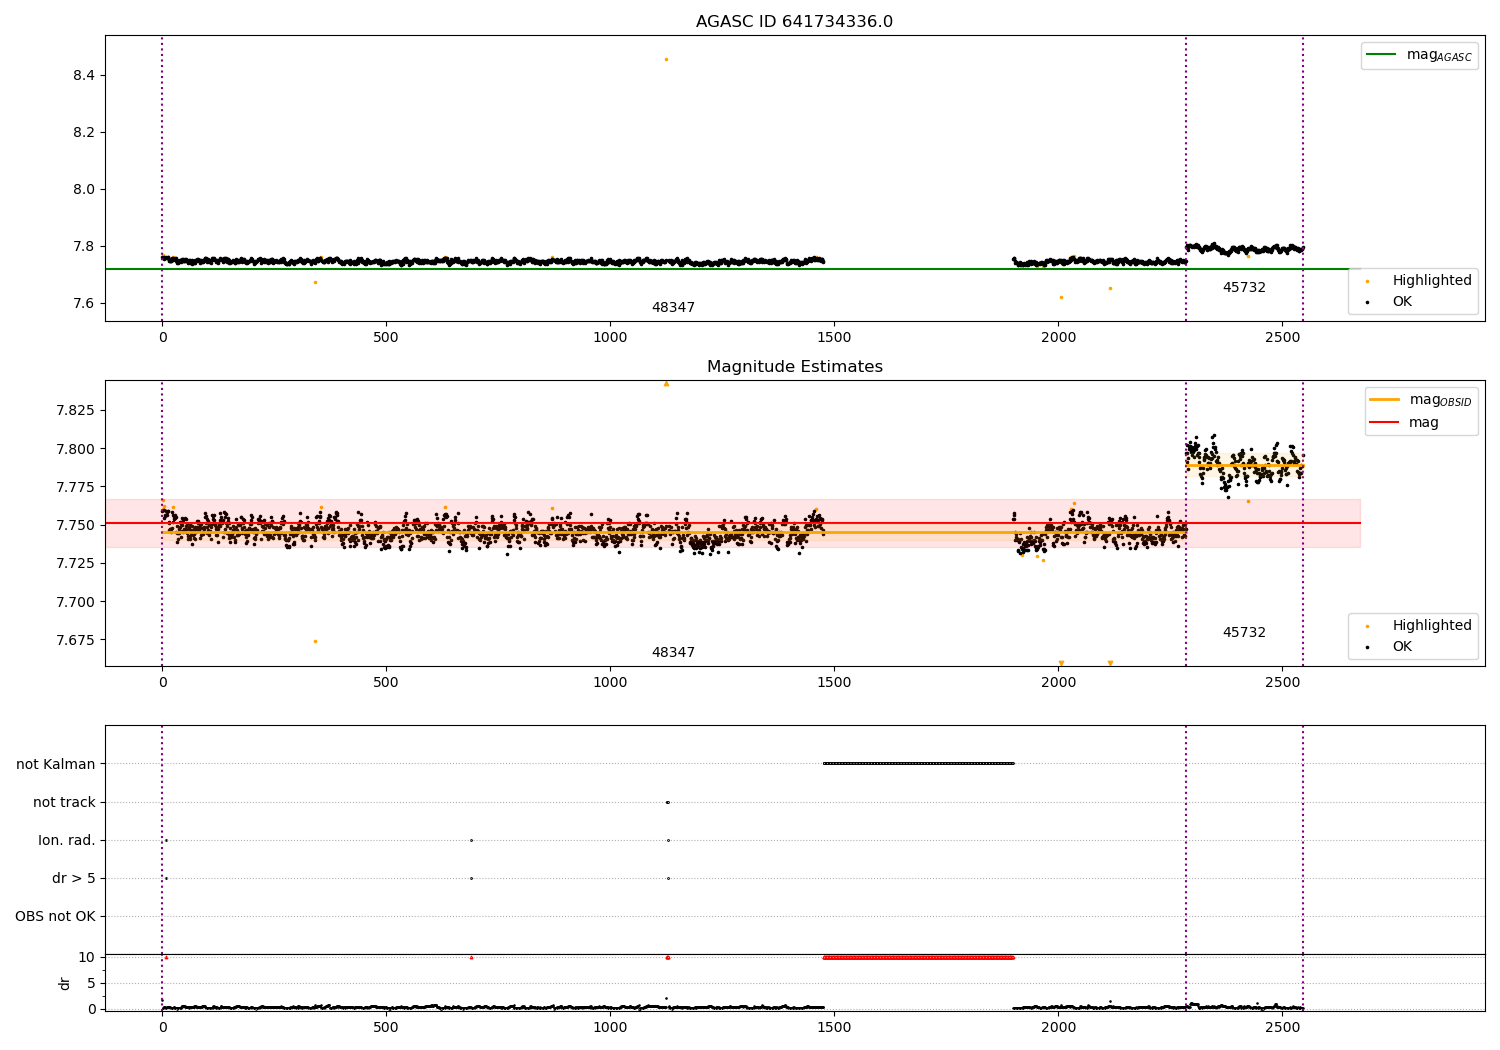The width and height of the screenshot is (1500, 1050).
Task: Select the red 'mag' legend entry
Action: pos(1404,422)
